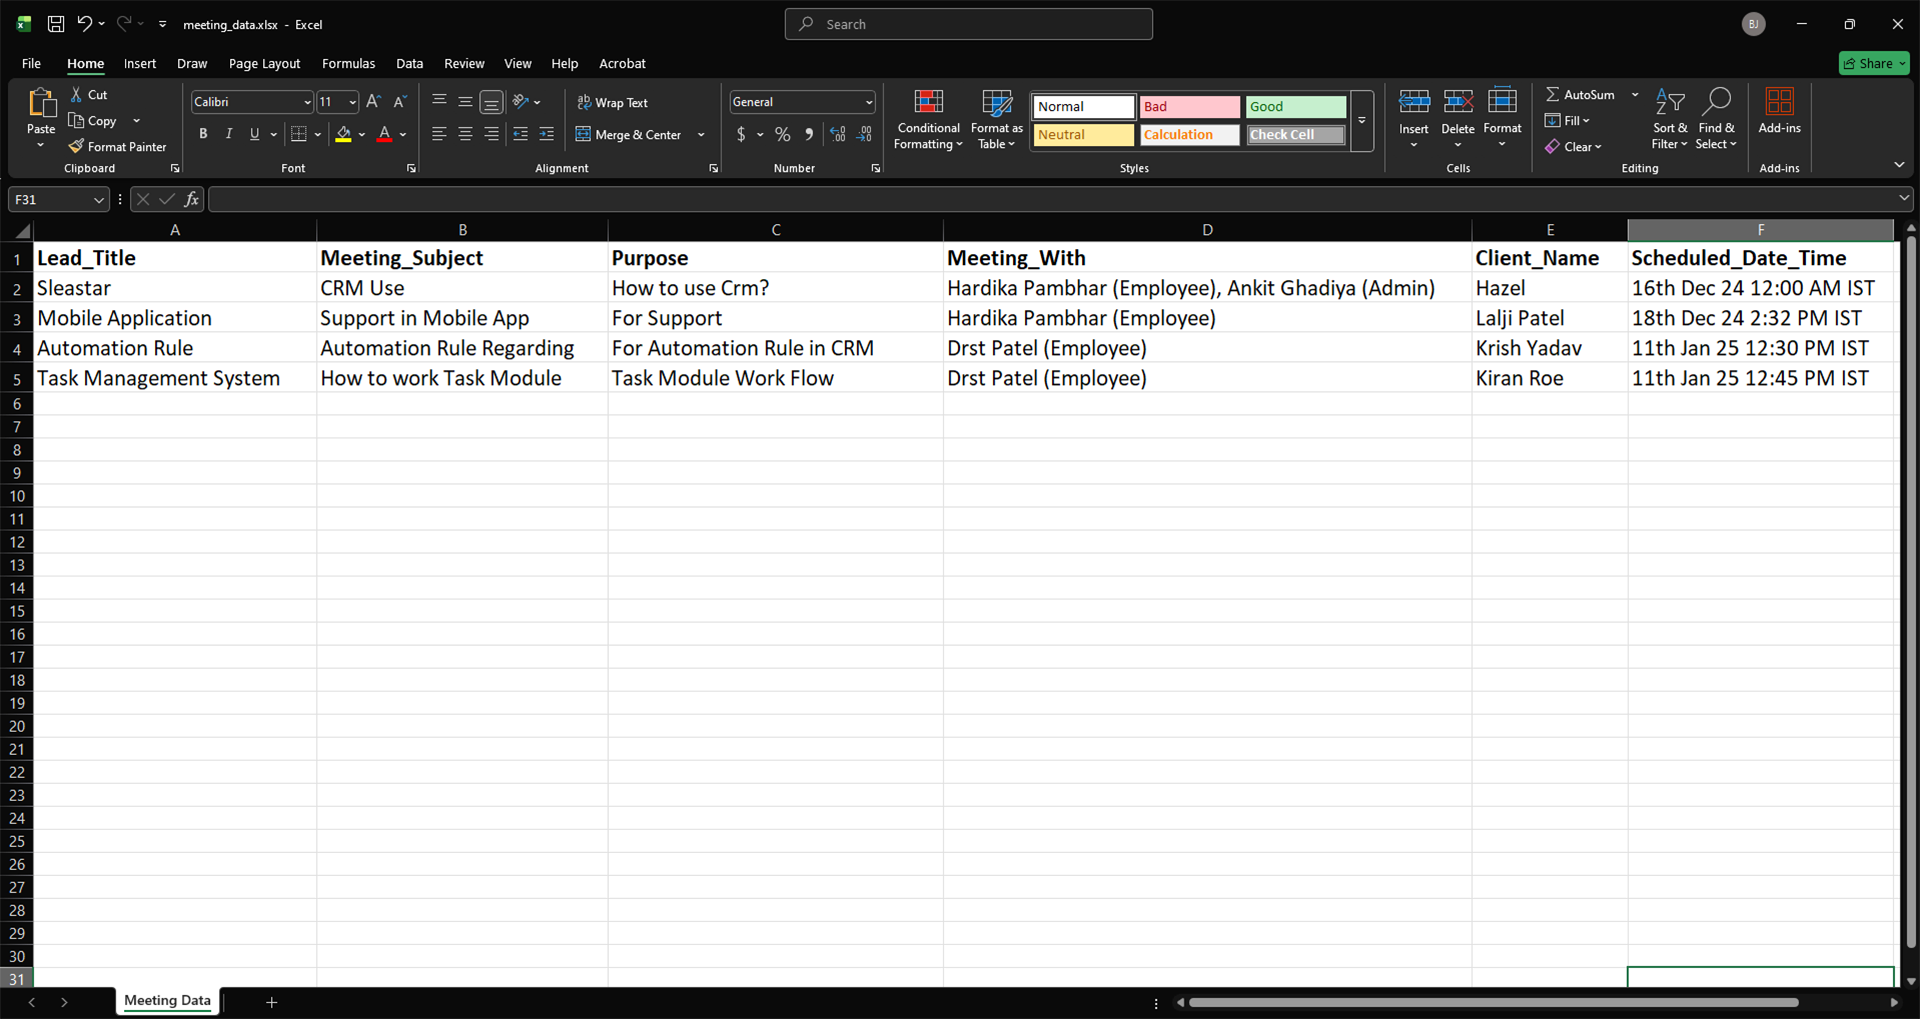Click the Search box in title bar

[968, 24]
